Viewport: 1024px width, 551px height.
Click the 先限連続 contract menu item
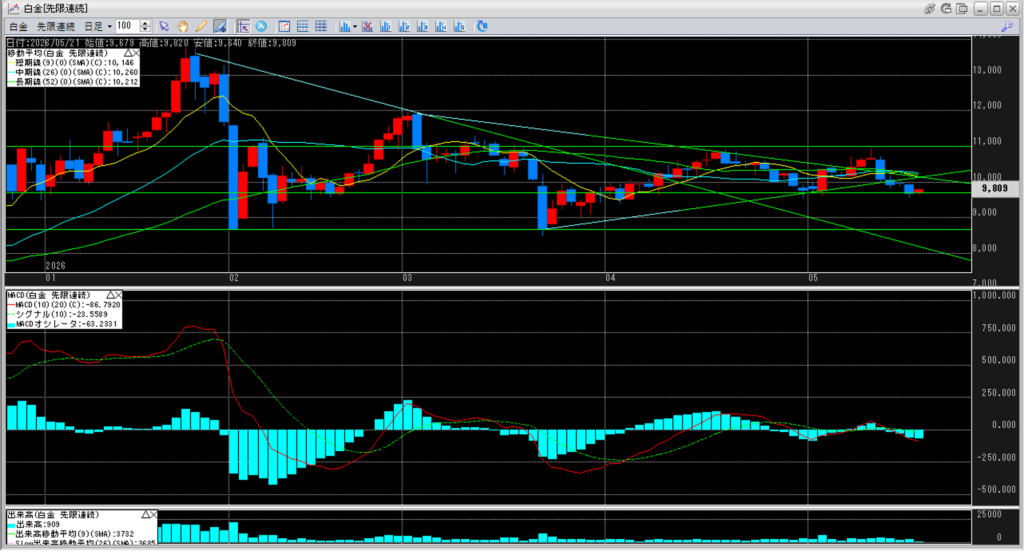pyautogui.click(x=56, y=27)
